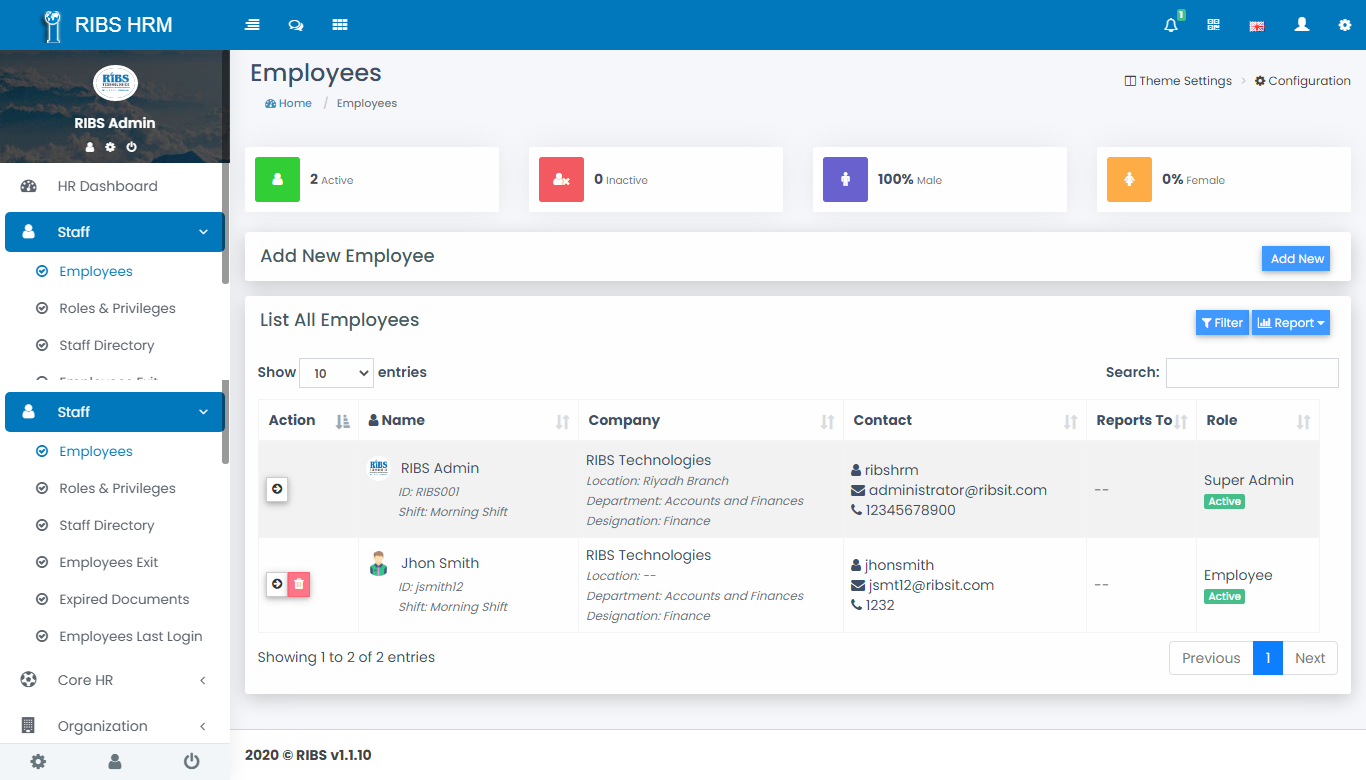Open the entries-per-page dropdown
The height and width of the screenshot is (780, 1366).
click(336, 373)
